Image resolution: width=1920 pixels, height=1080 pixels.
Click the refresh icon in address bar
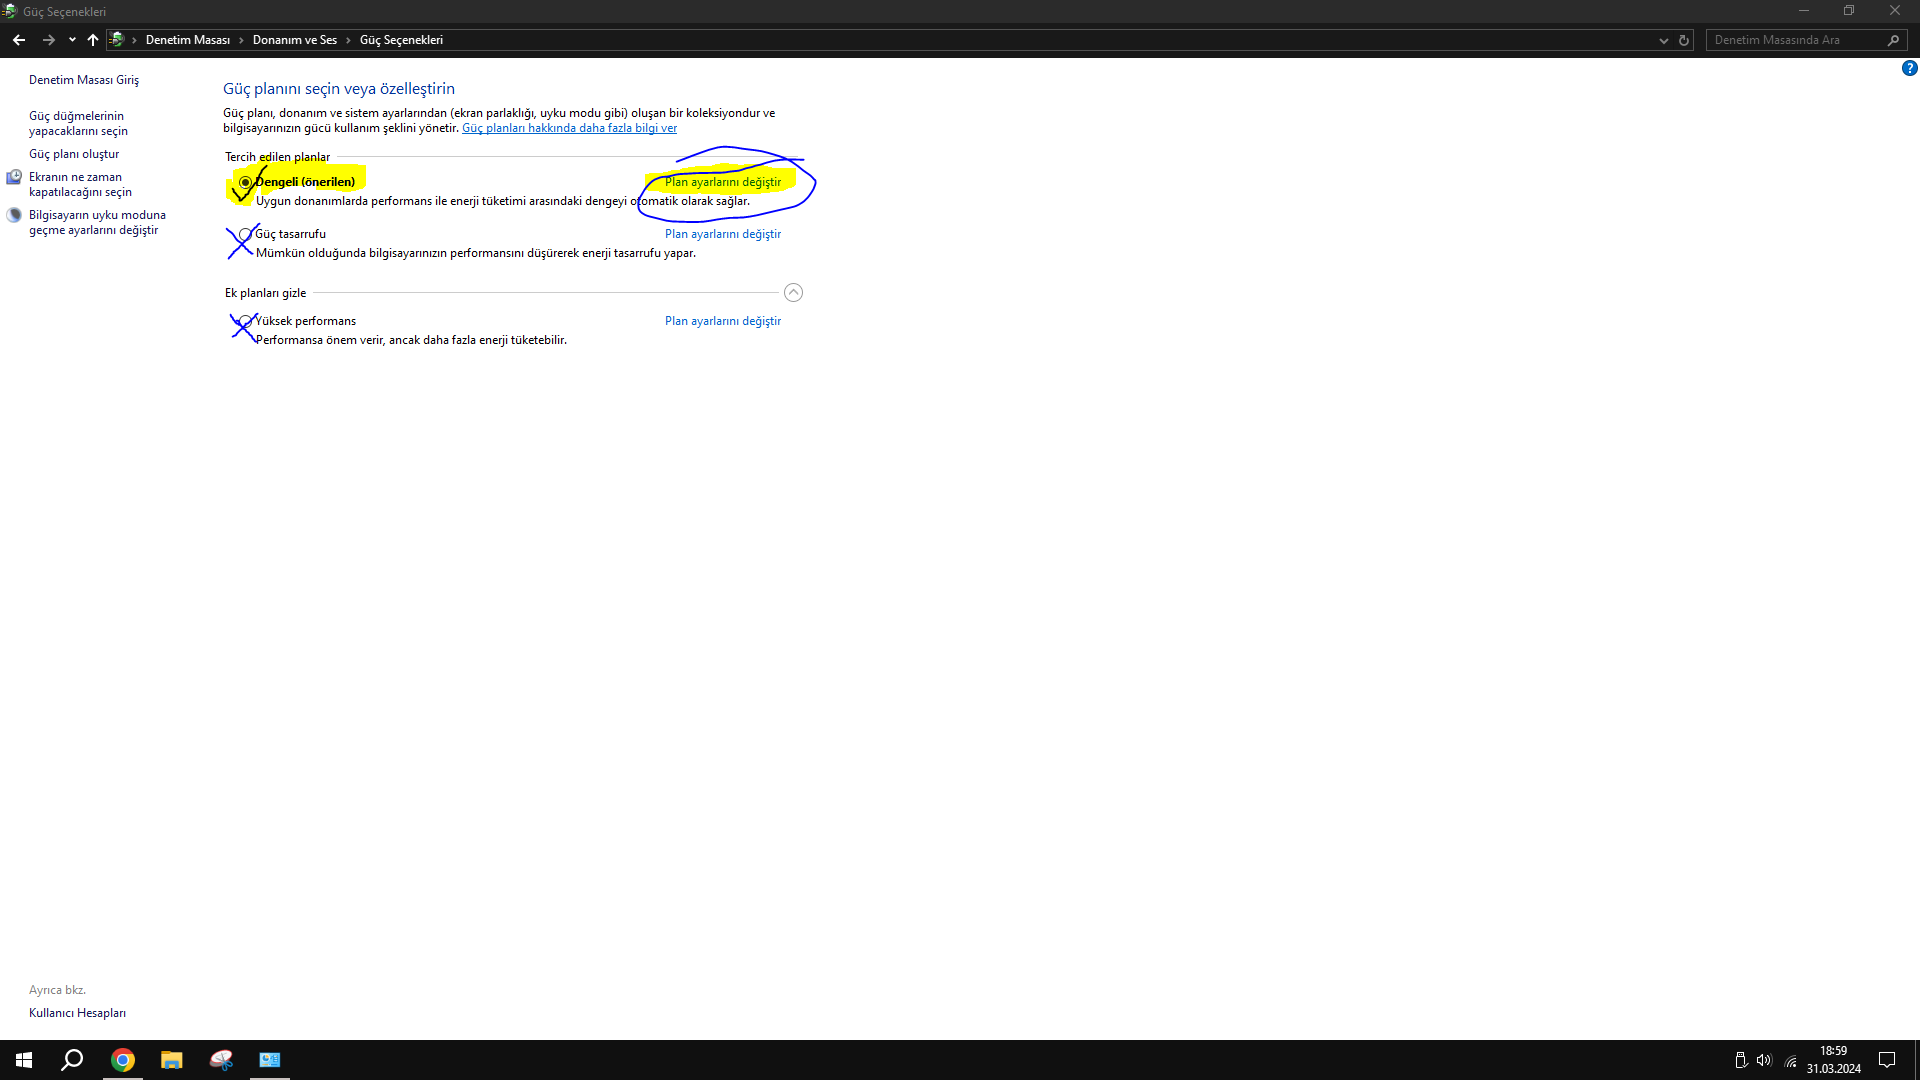pos(1684,40)
